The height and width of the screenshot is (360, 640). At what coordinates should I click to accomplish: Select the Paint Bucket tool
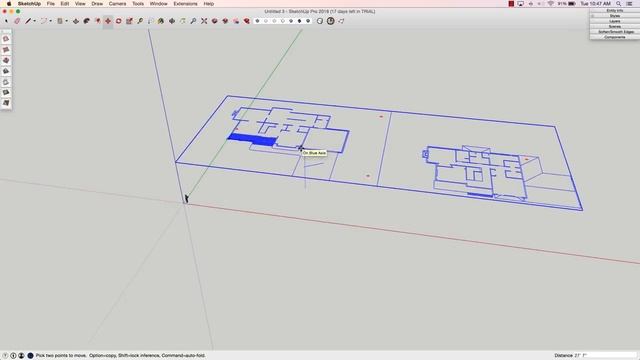point(161,21)
